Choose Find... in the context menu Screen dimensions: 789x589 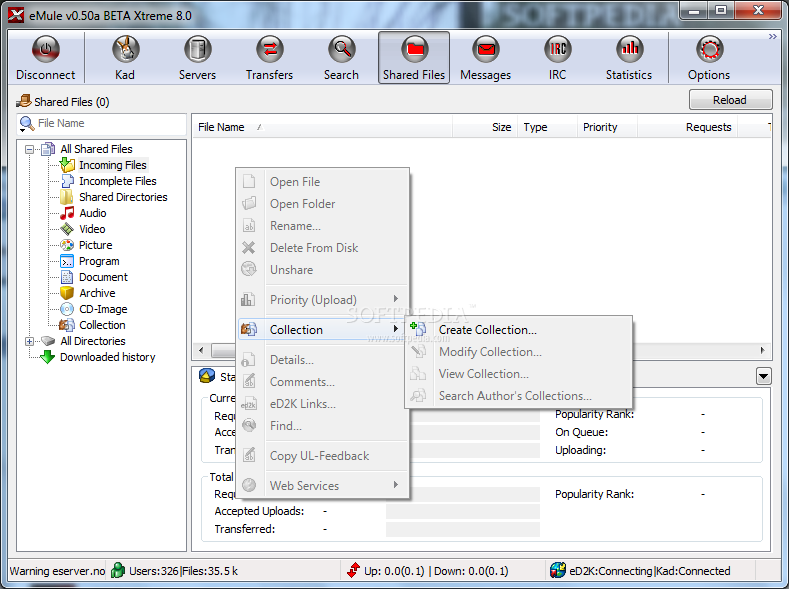323,426
